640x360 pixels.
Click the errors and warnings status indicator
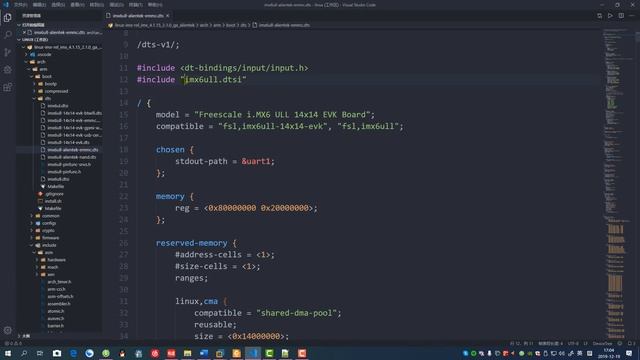pos(13,343)
